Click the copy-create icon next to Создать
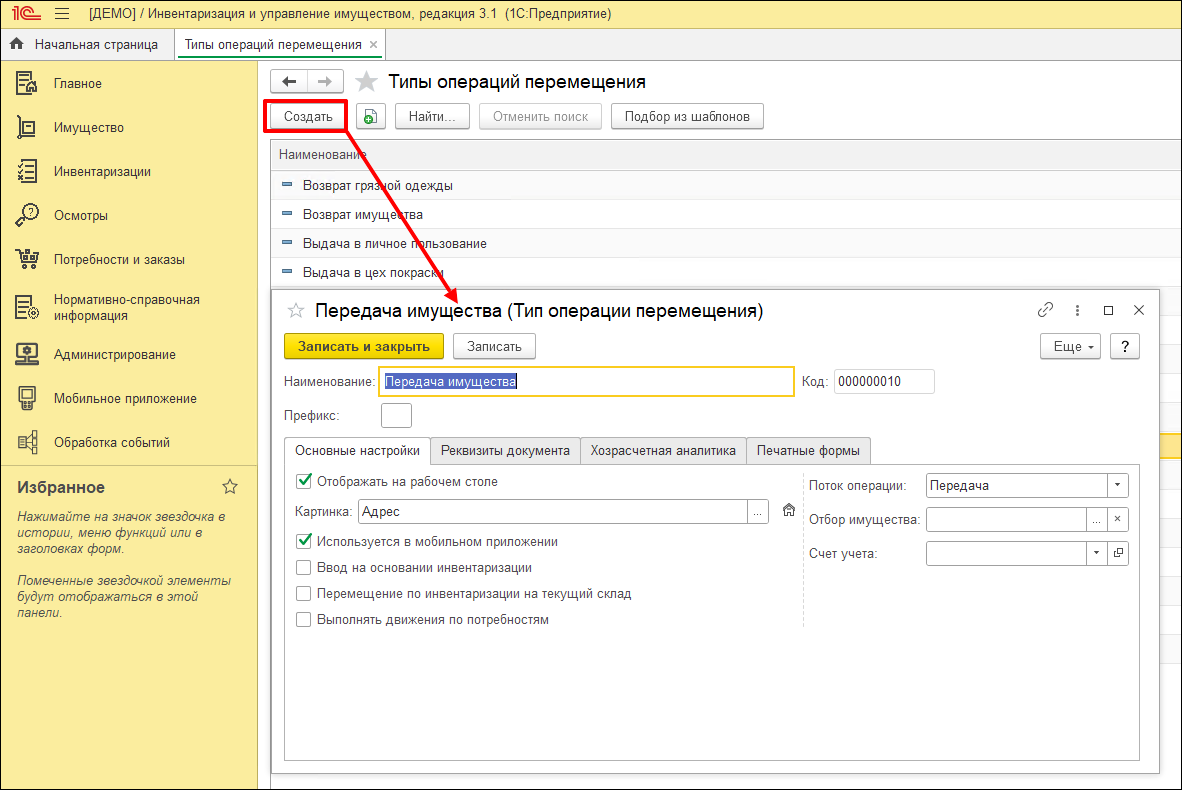 point(371,116)
